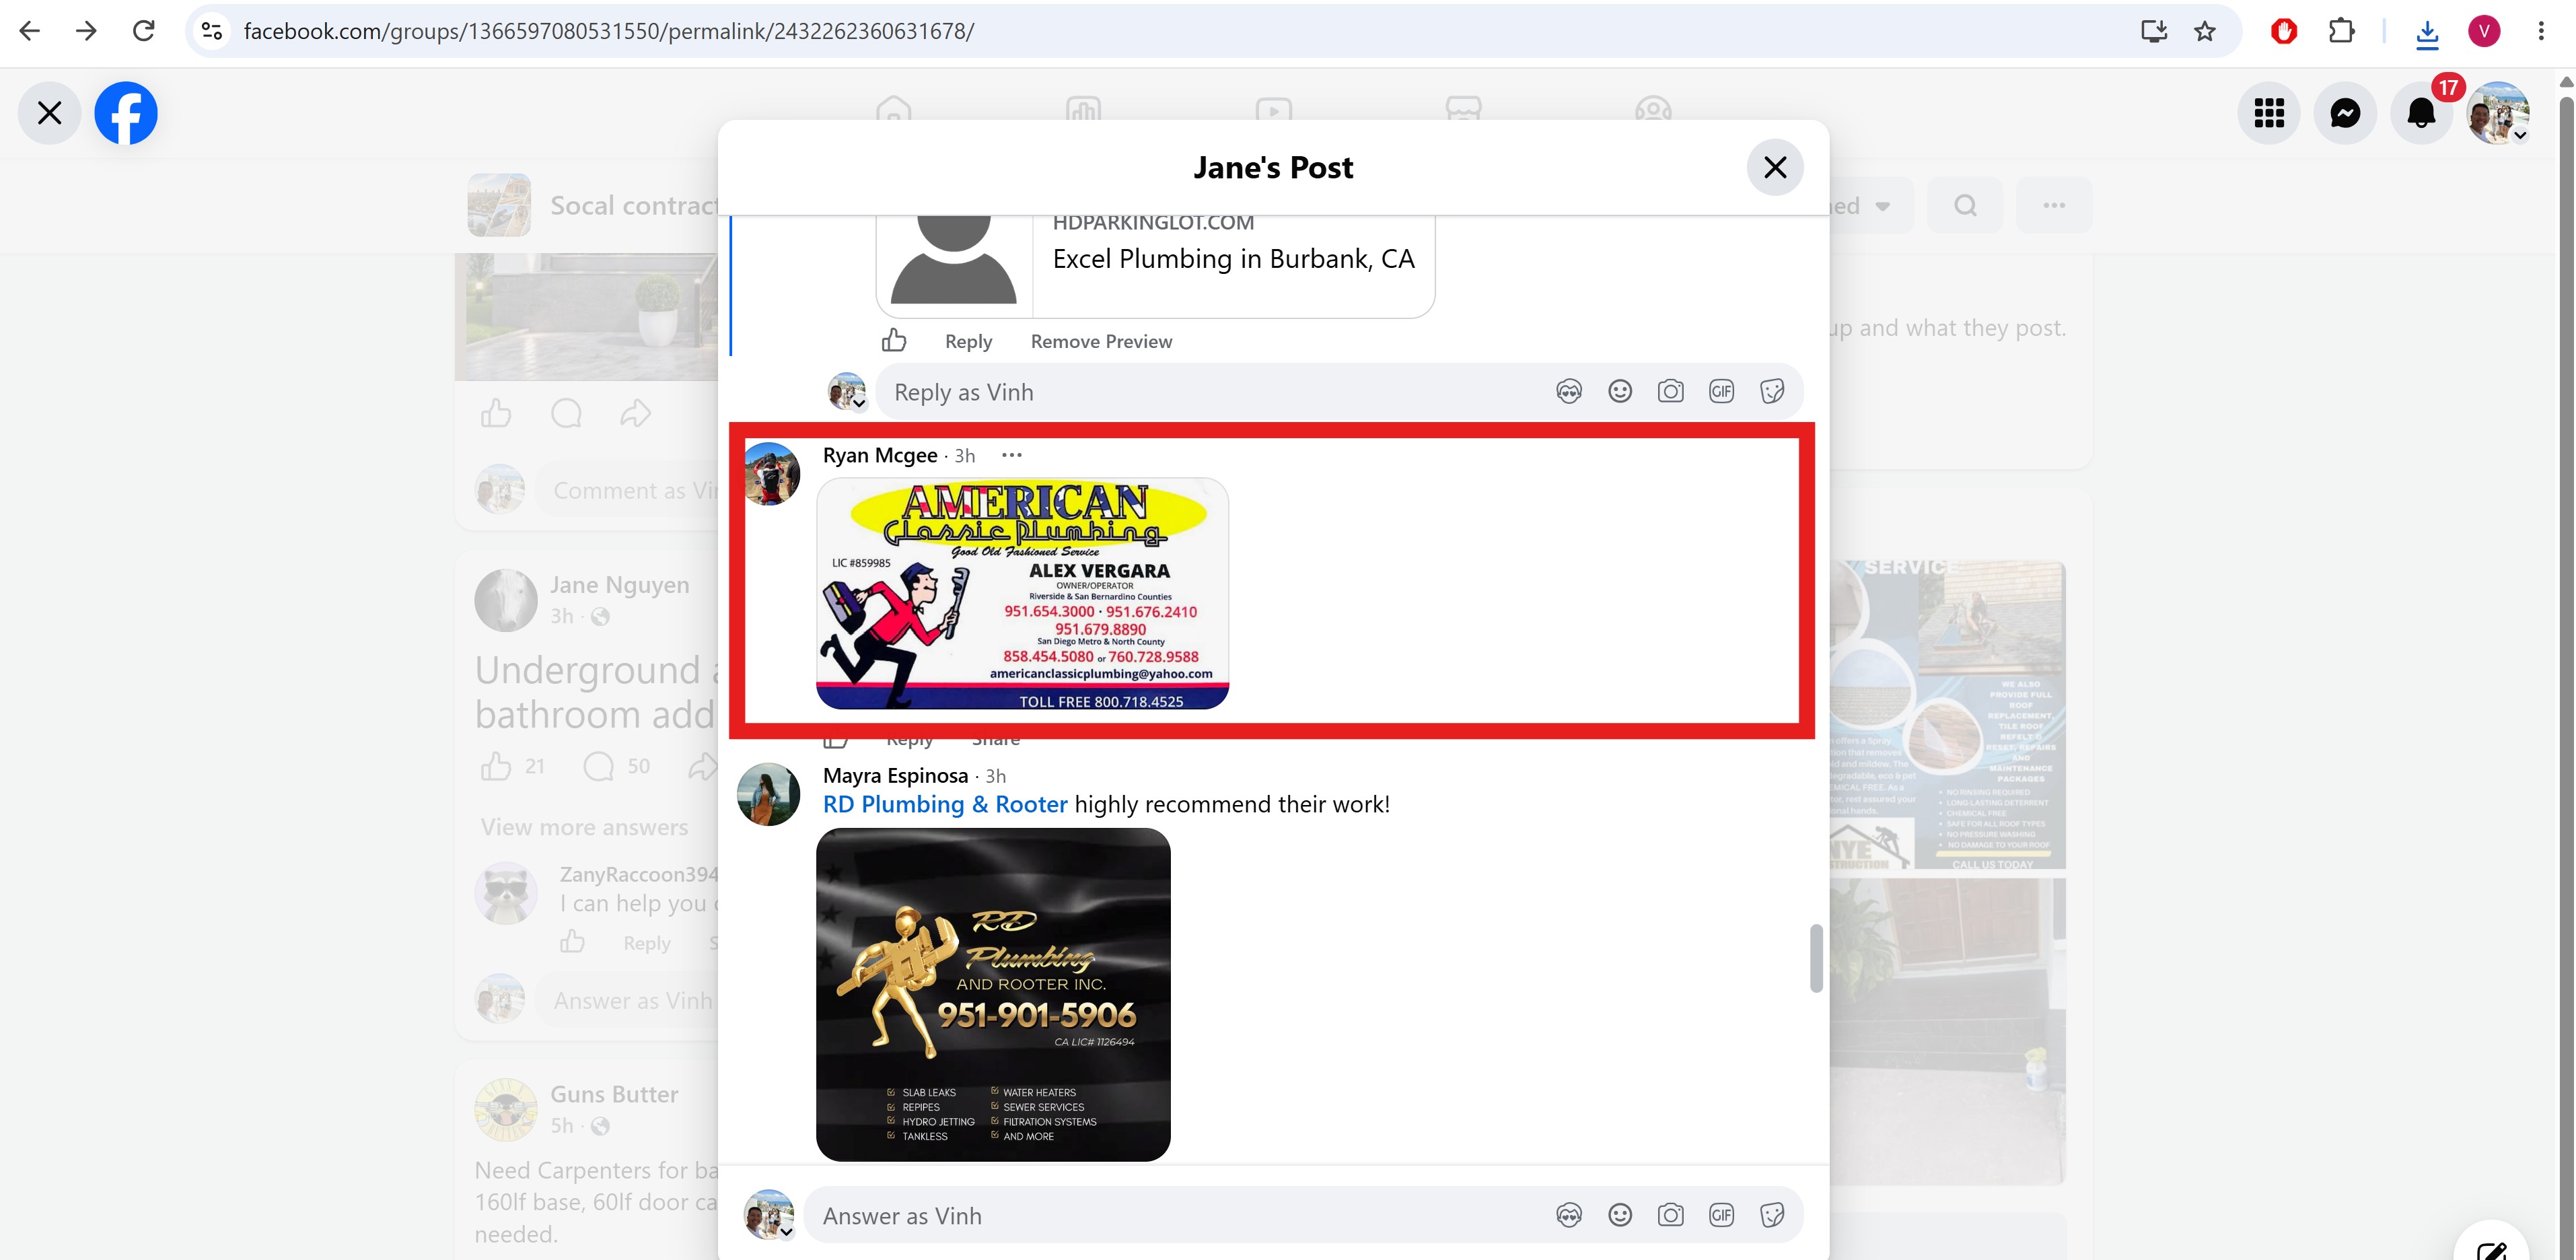
Task: Open Facebook account profile menu
Action: click(2498, 113)
